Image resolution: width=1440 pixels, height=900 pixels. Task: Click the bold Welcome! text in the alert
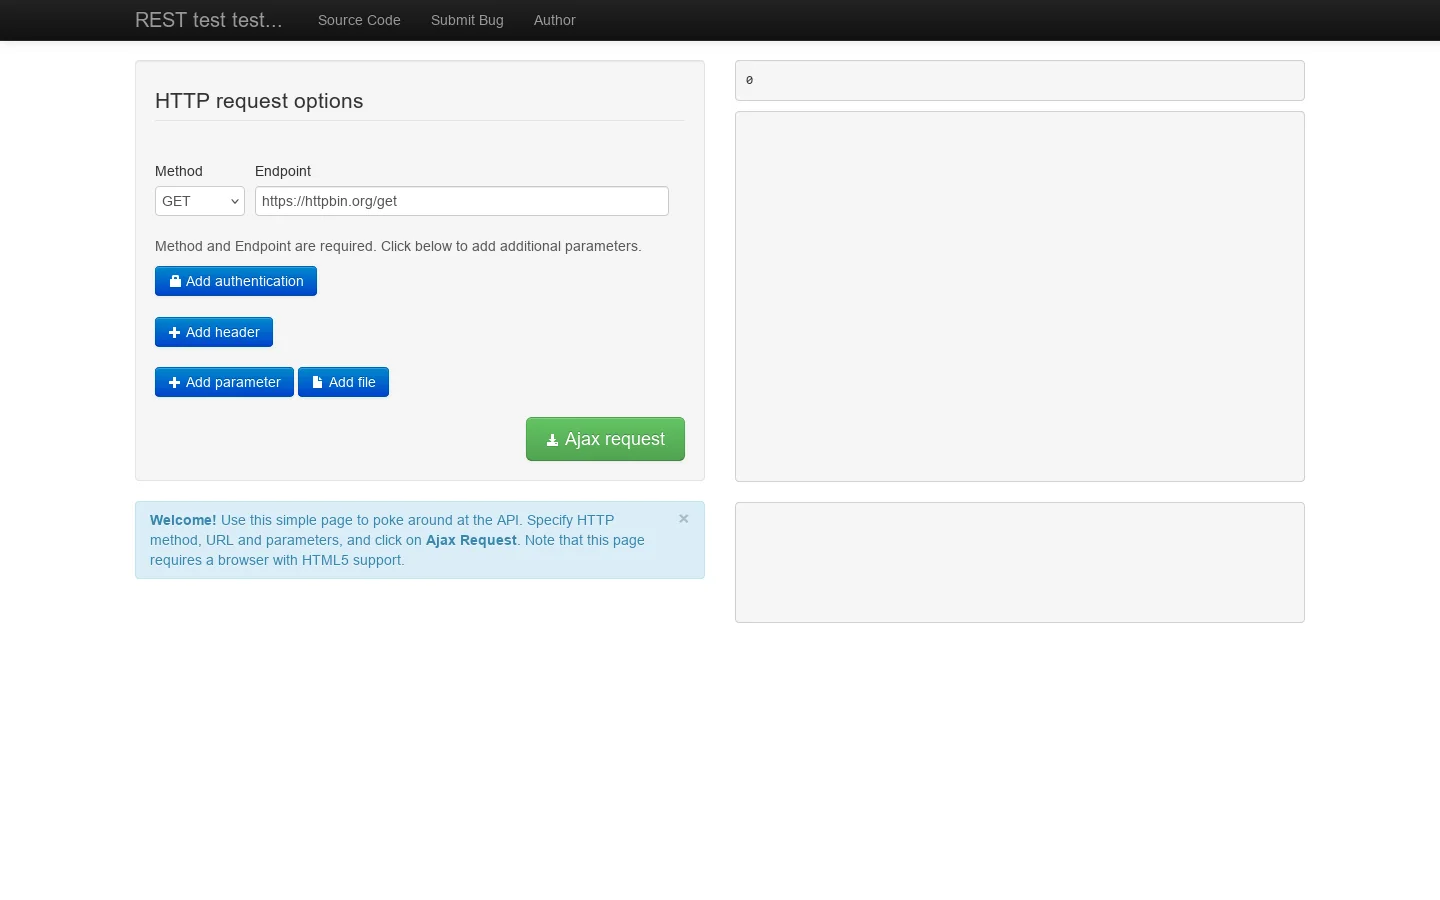(x=183, y=520)
